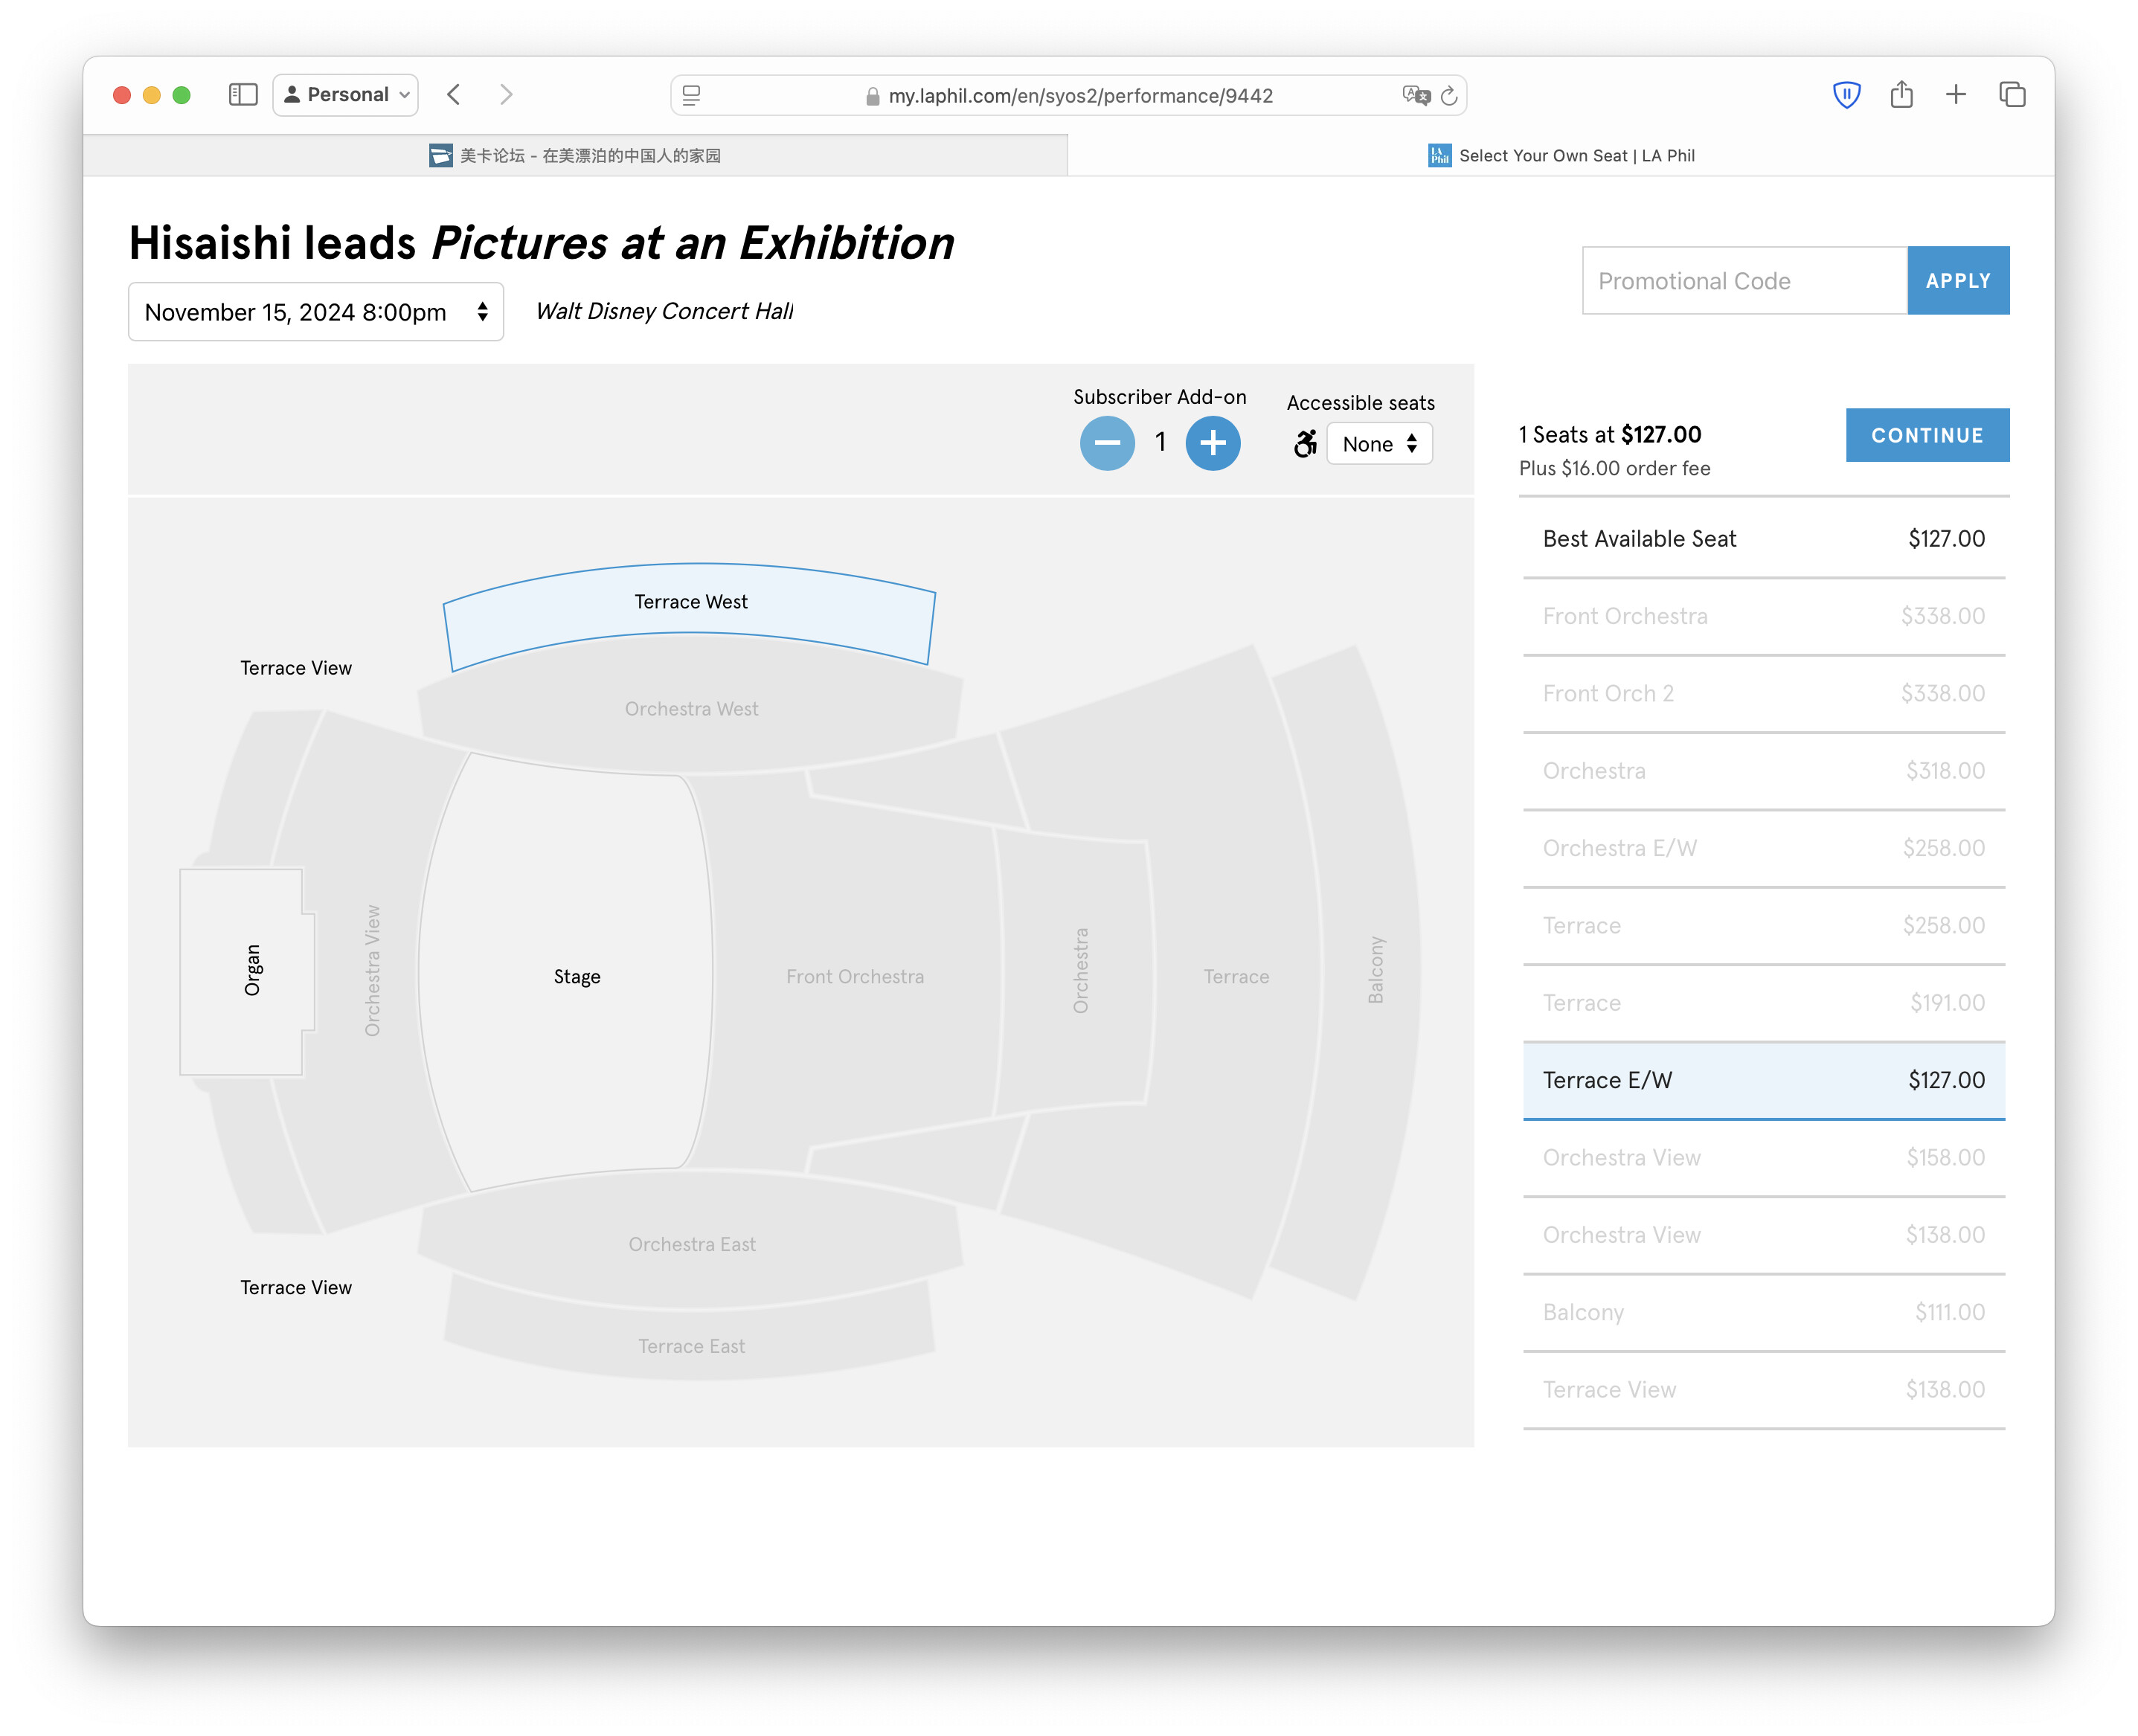
Task: Click the CONTINUE button
Action: click(x=1927, y=435)
